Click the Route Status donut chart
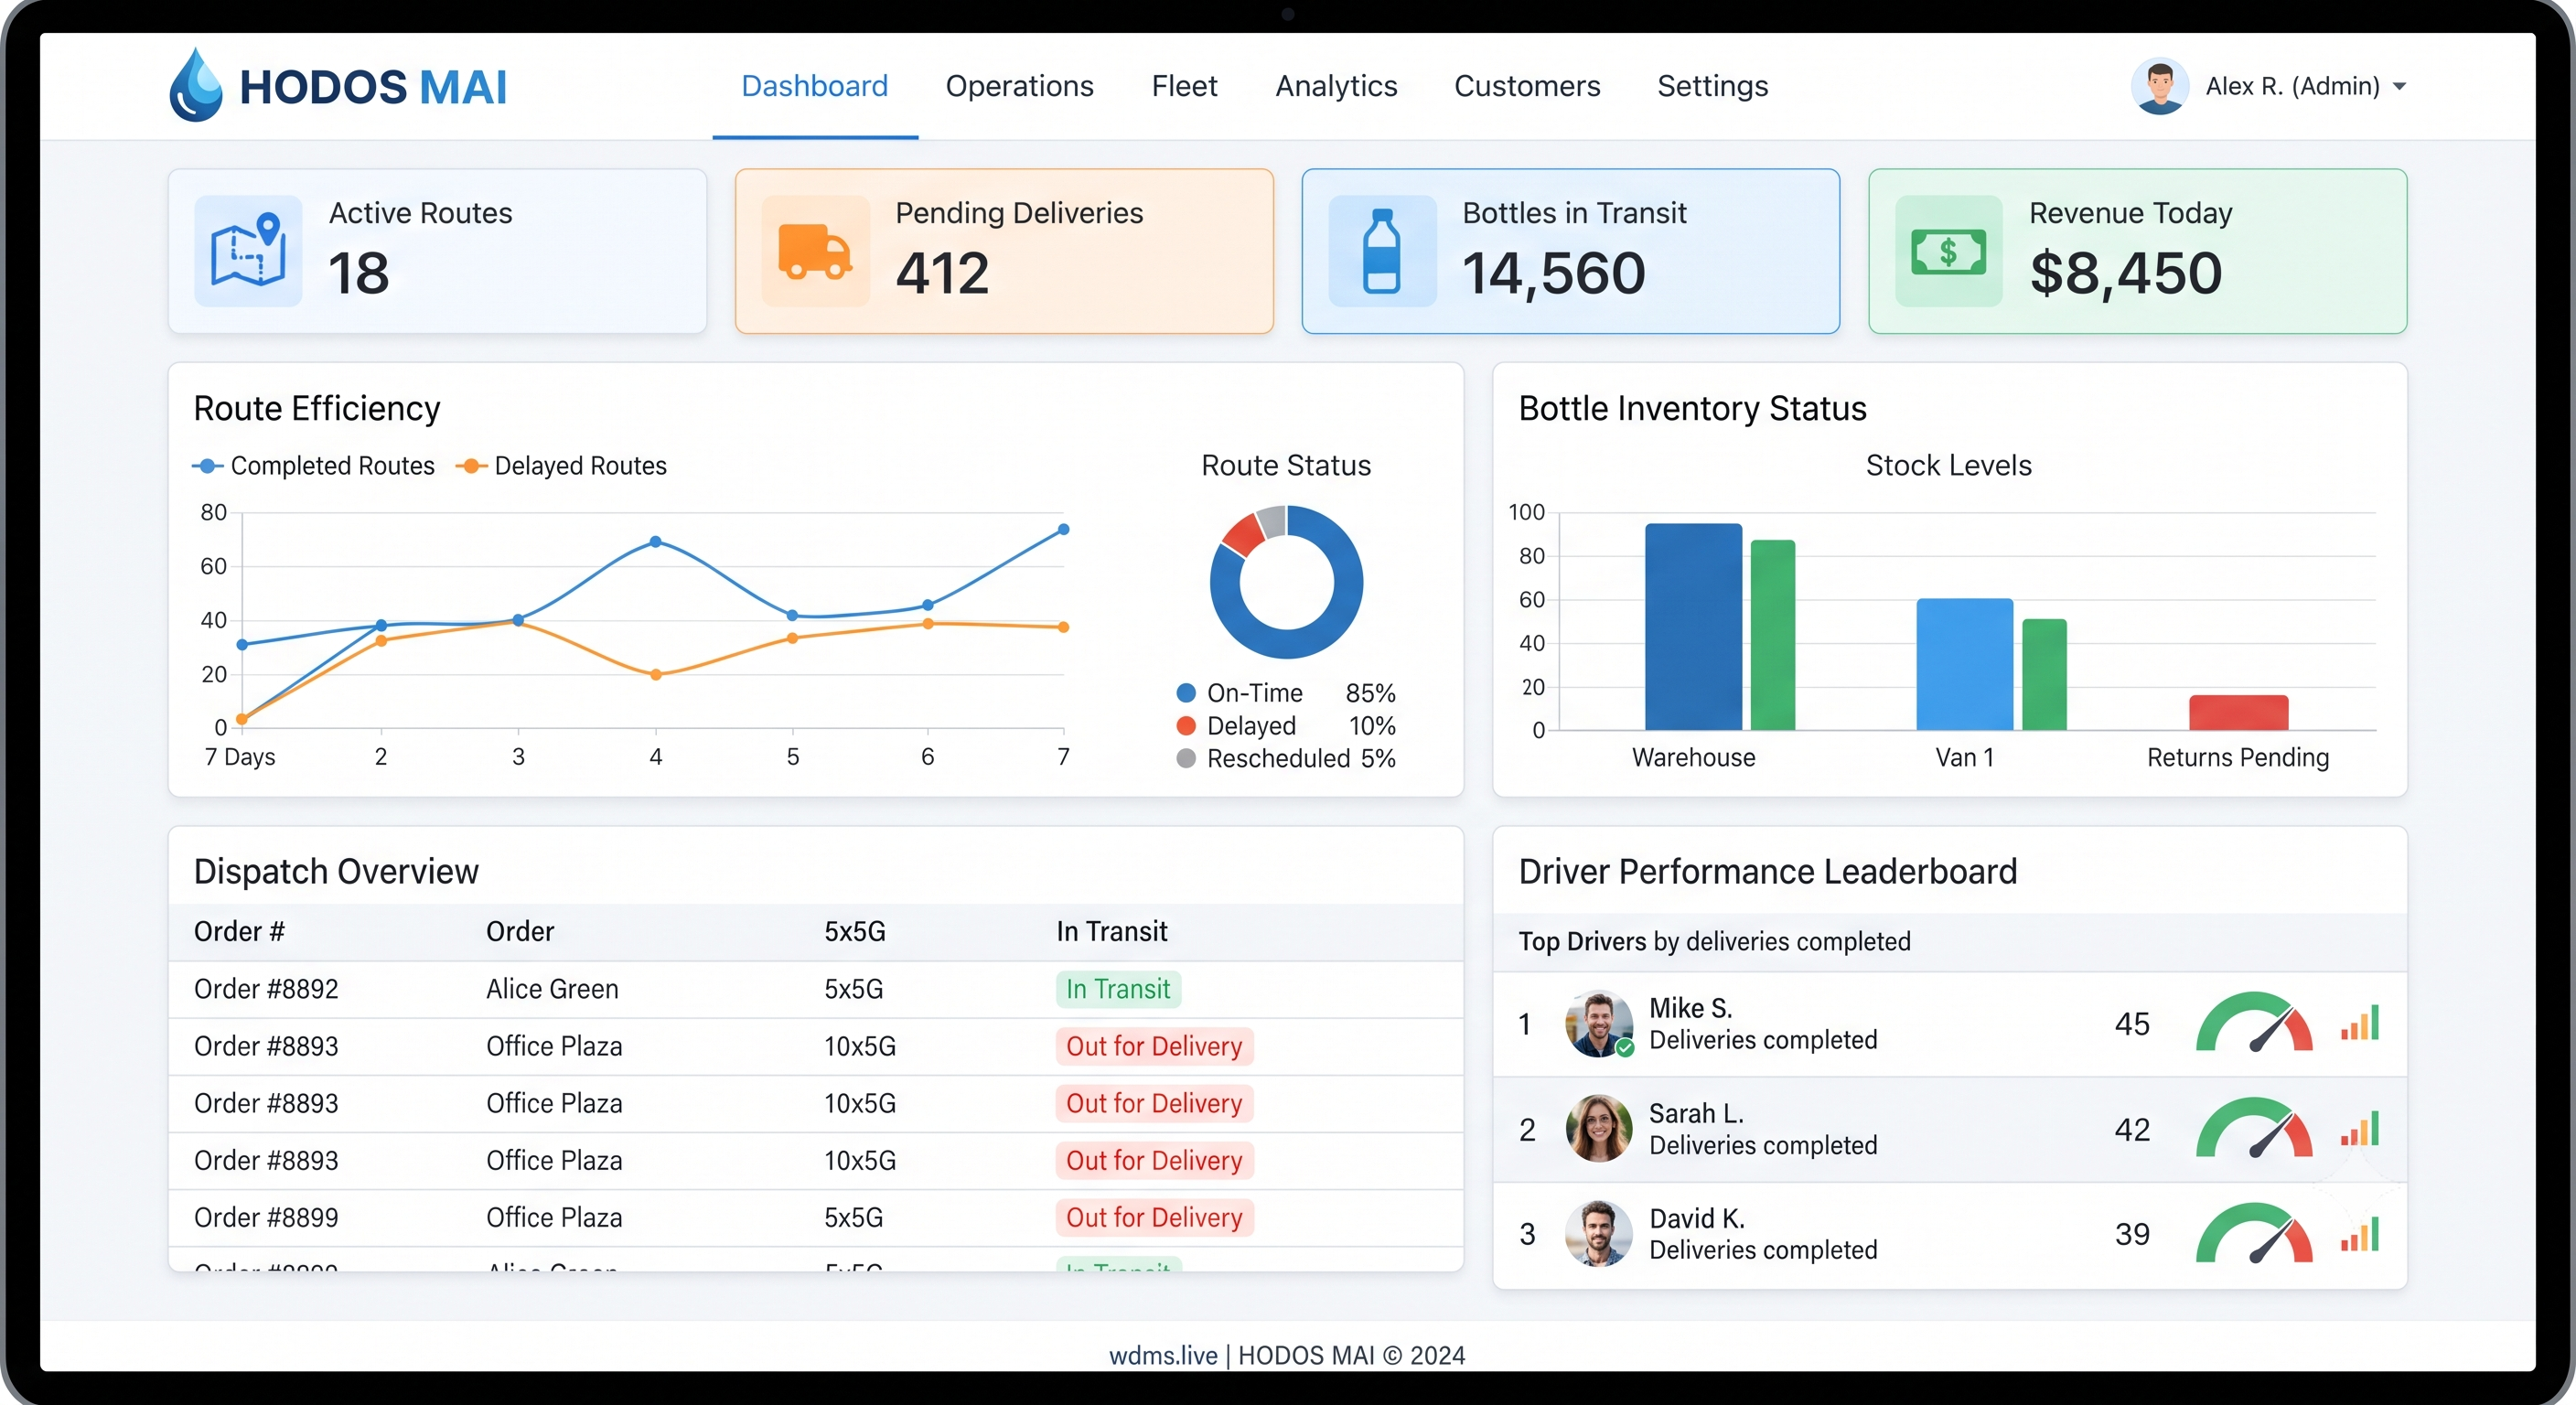Viewport: 2576px width, 1405px height. click(1286, 582)
